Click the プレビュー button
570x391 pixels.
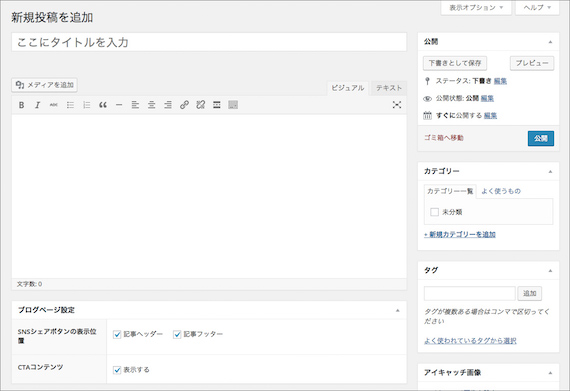click(532, 63)
